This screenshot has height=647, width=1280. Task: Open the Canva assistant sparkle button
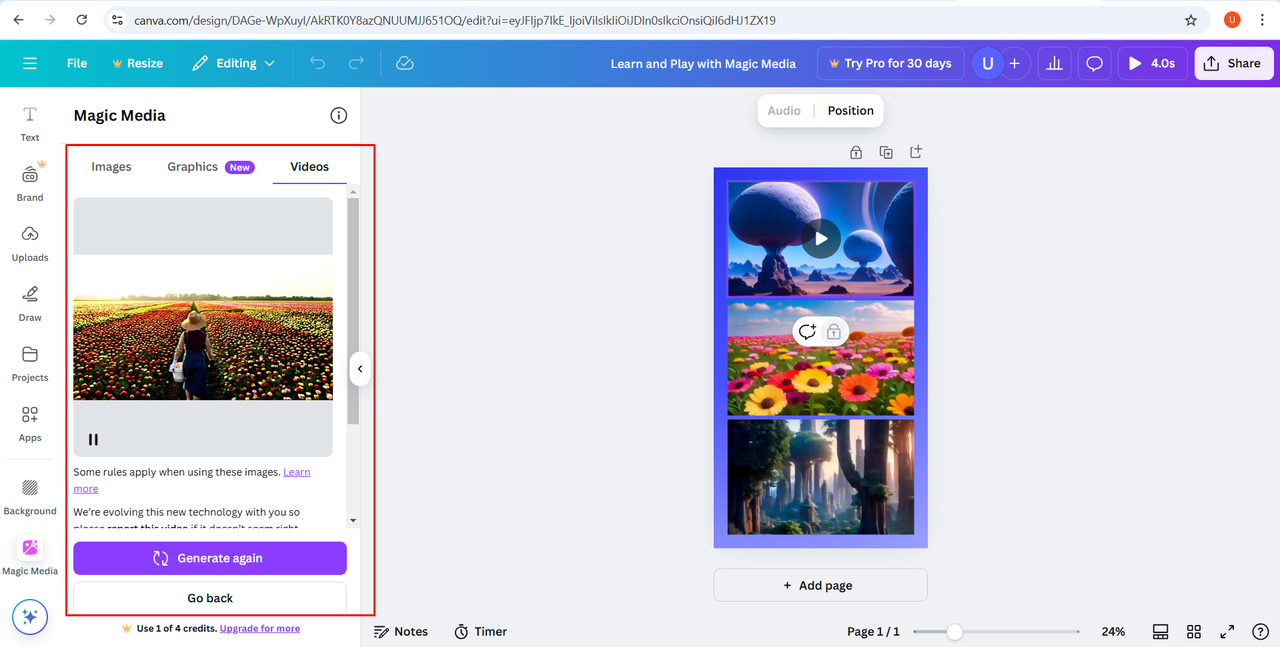pyautogui.click(x=30, y=617)
